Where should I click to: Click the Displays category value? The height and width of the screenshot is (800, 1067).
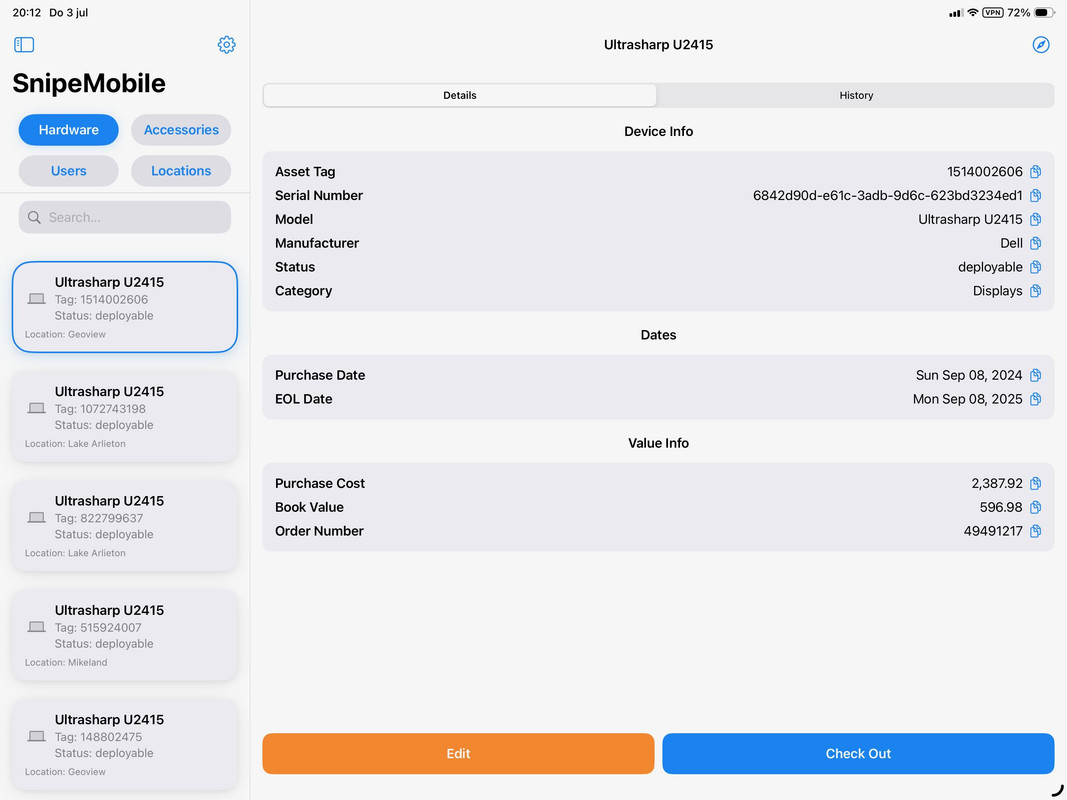pos(998,290)
